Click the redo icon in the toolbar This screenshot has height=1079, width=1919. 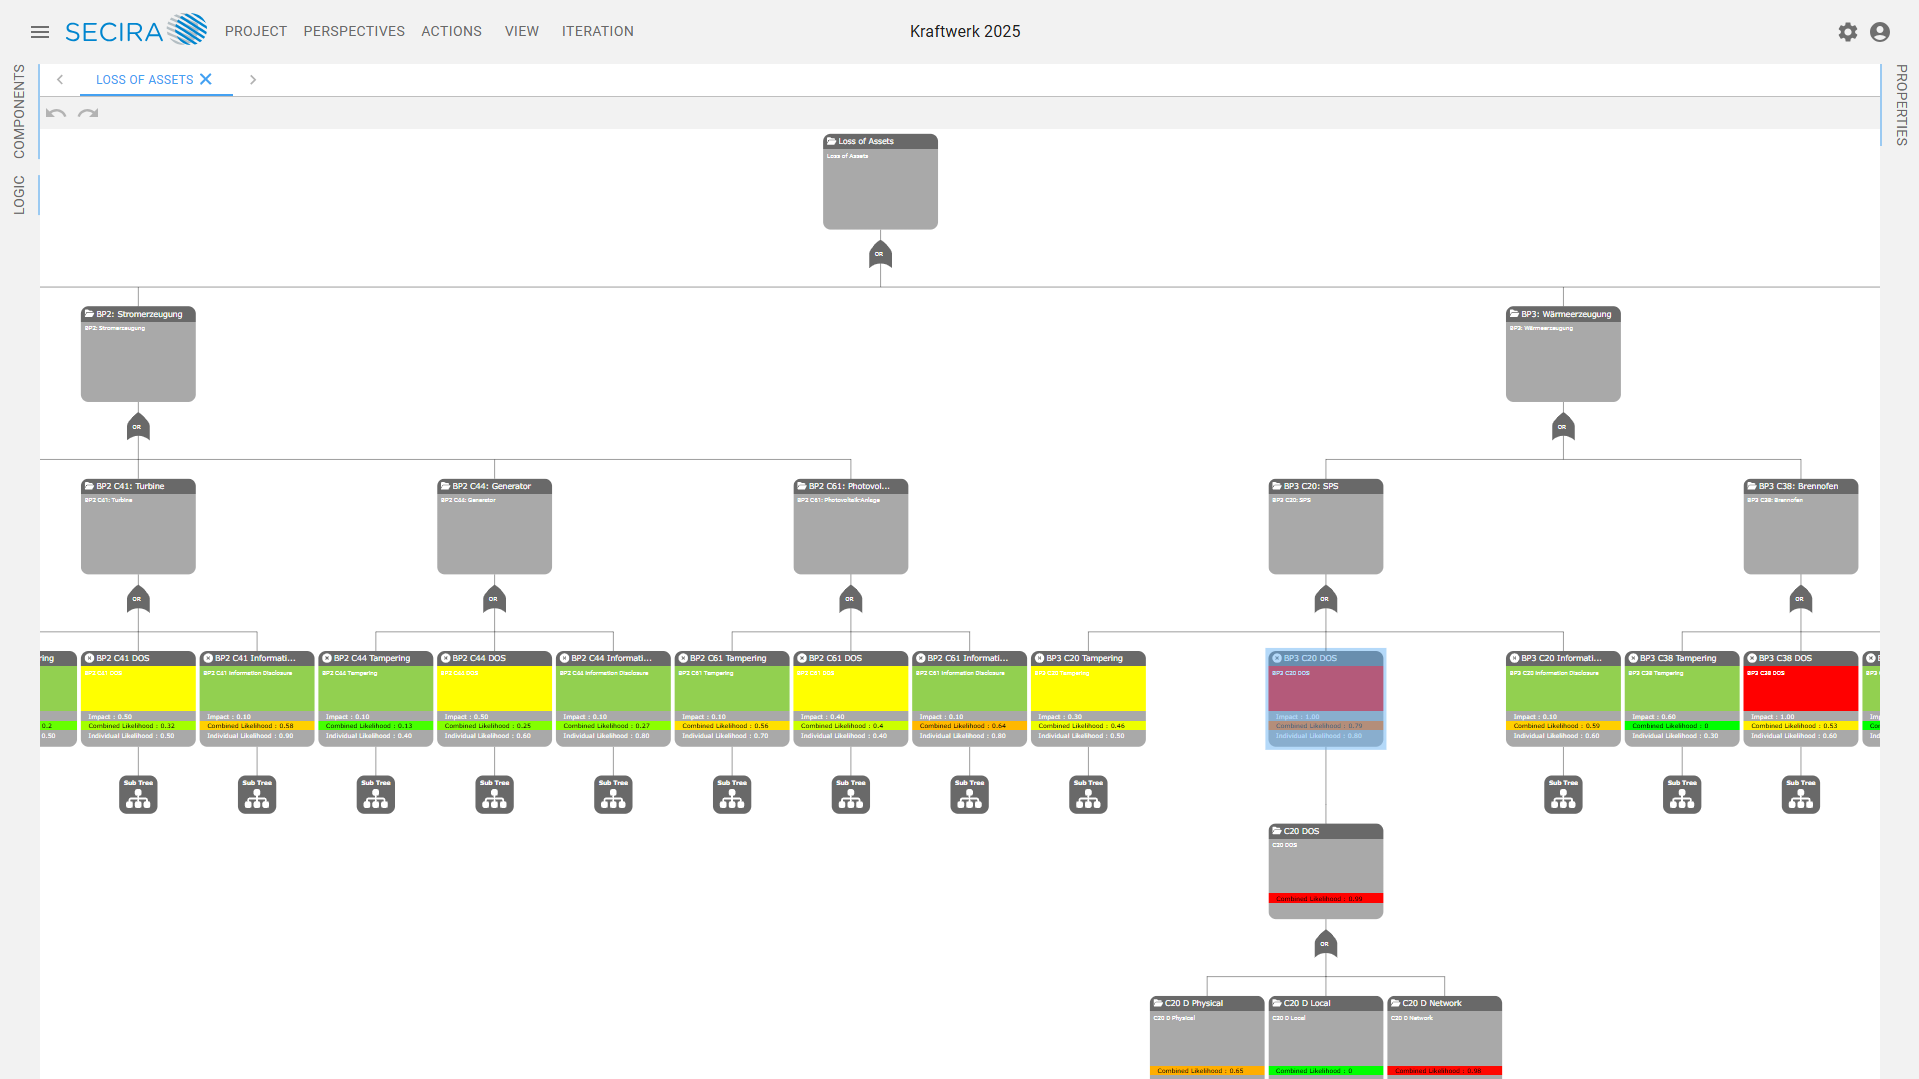click(88, 113)
